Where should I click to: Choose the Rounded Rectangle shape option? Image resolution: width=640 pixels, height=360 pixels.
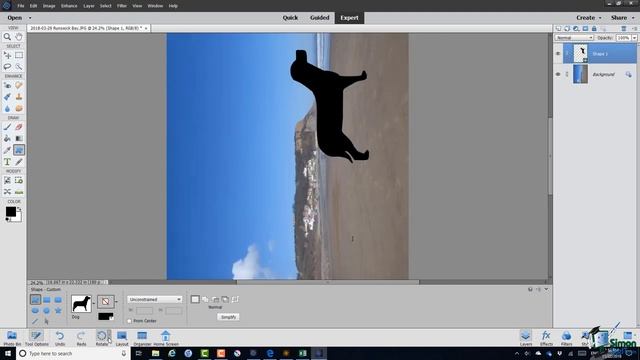[58, 300]
